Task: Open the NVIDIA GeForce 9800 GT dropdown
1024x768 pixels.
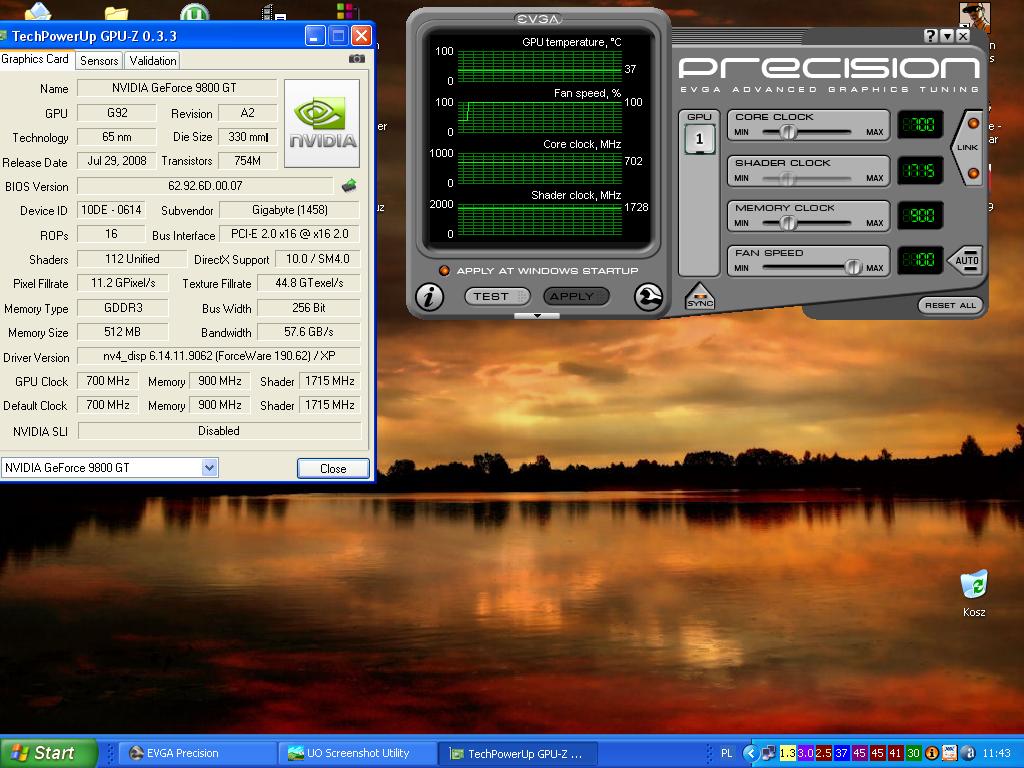Action: 209,468
